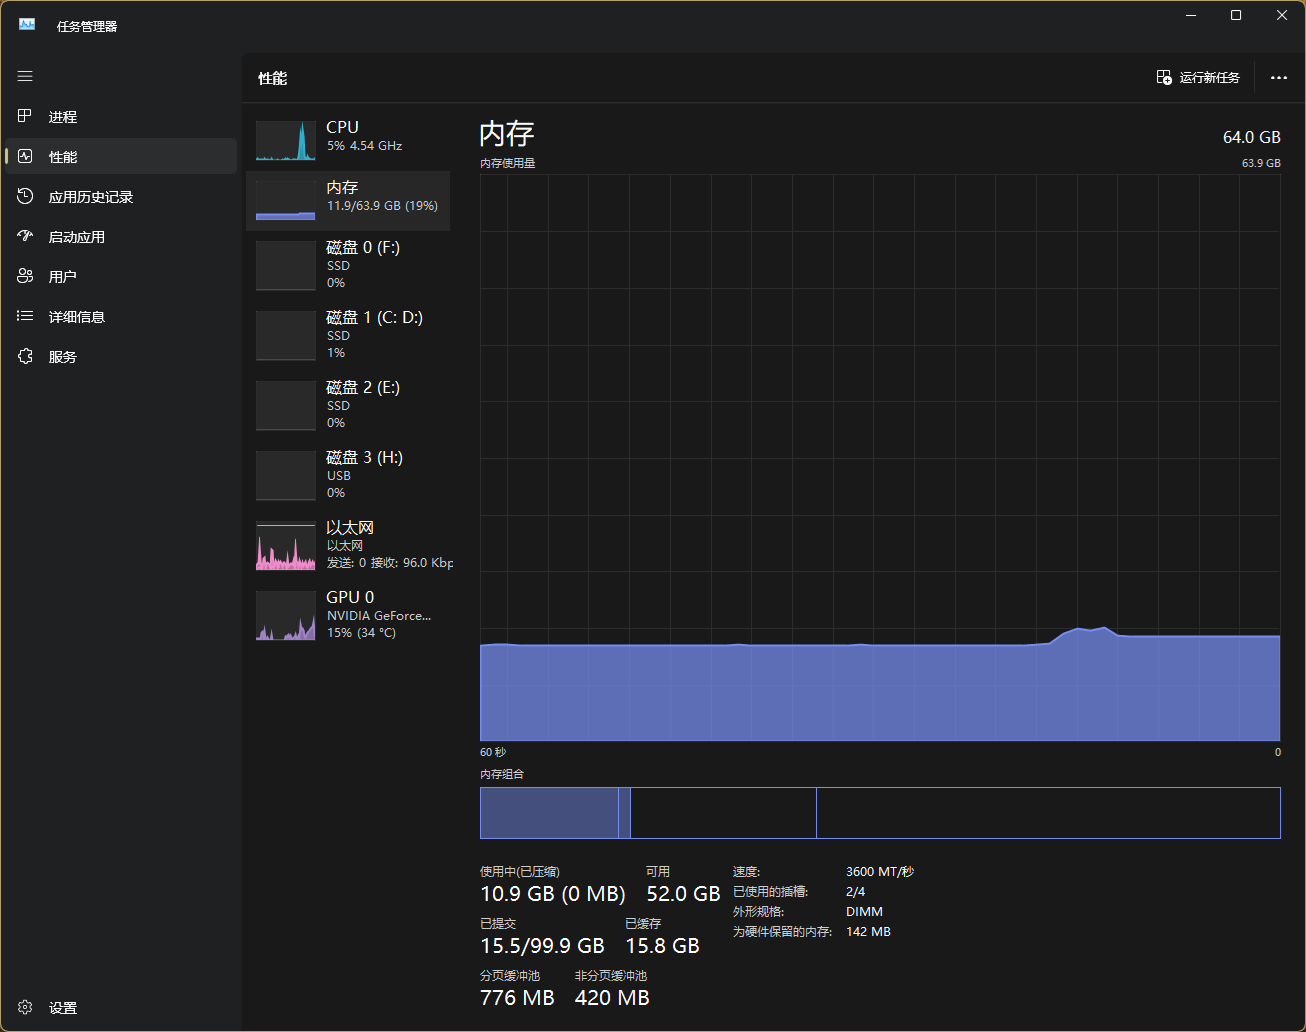
Task: Toggle the hamburger navigation menu
Action: tap(25, 76)
